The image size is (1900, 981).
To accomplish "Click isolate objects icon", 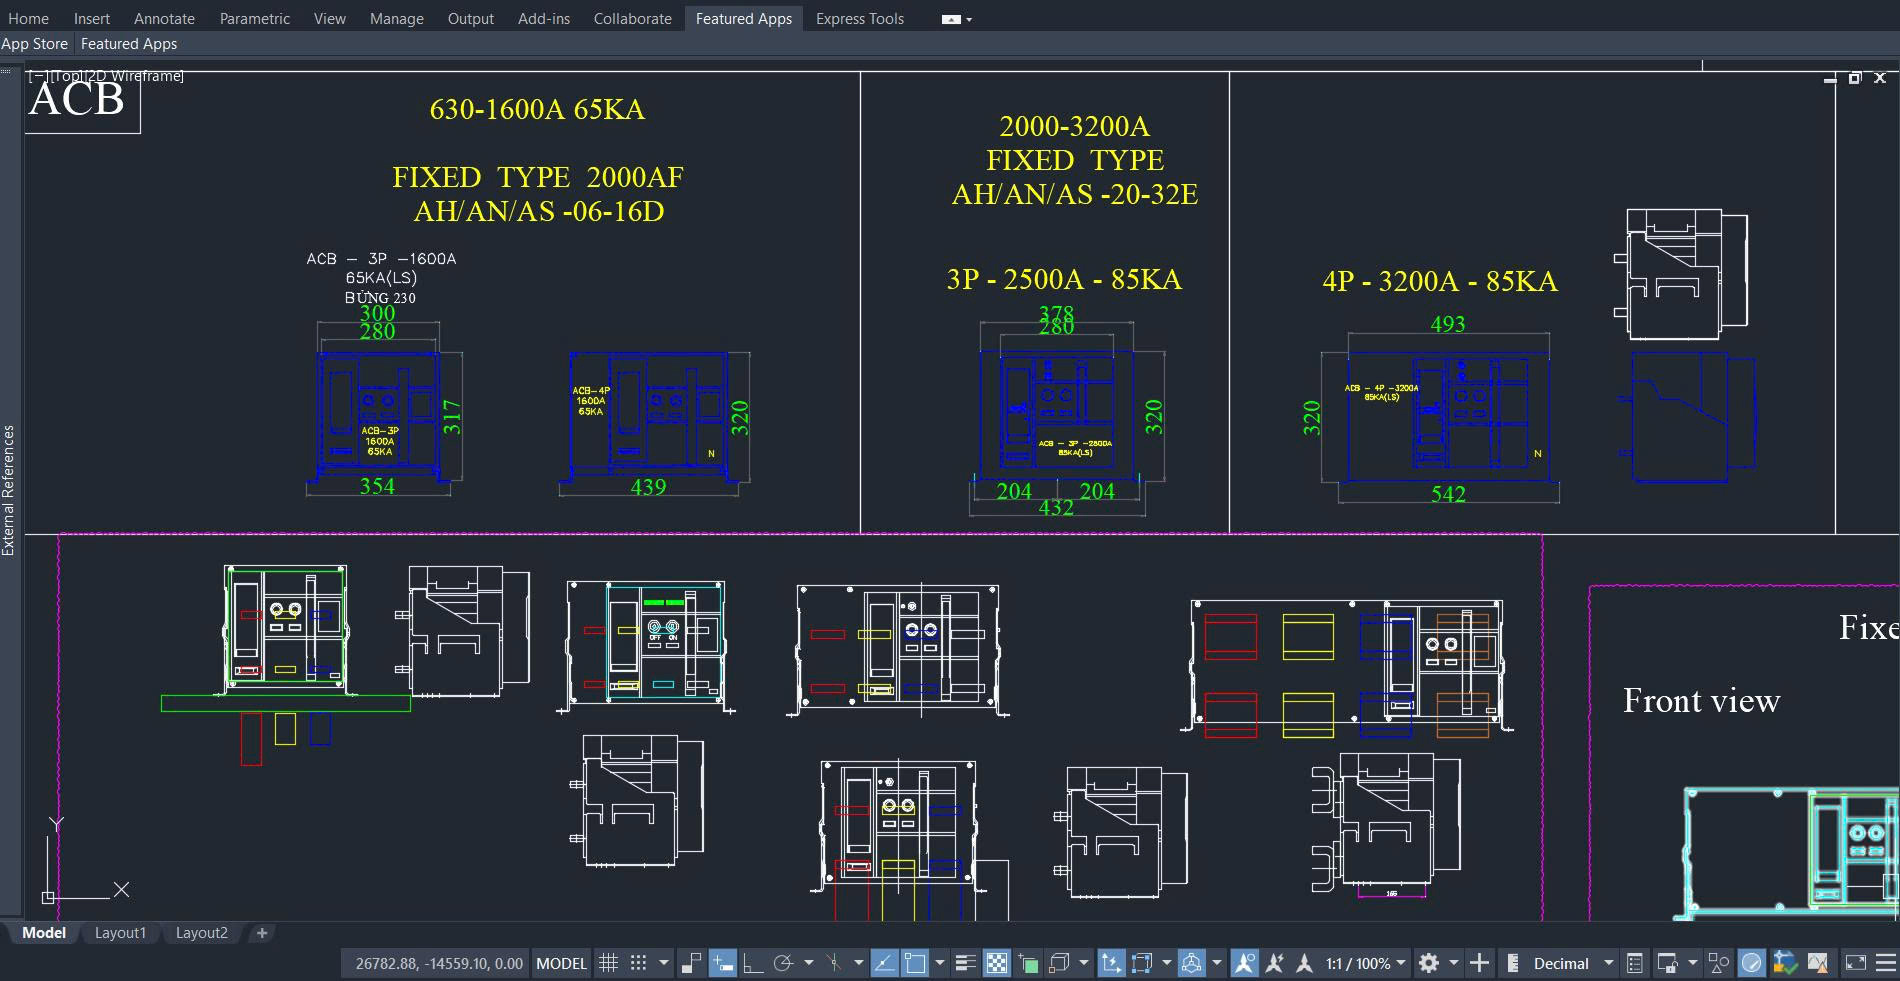I will pyautogui.click(x=1719, y=963).
